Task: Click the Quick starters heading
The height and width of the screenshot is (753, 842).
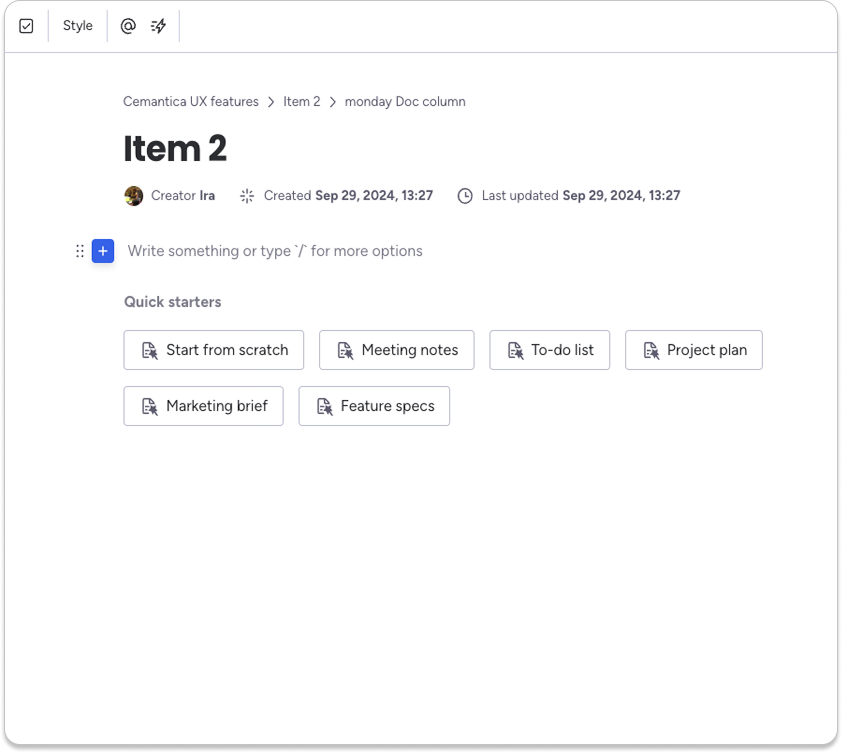Action: pyautogui.click(x=172, y=302)
